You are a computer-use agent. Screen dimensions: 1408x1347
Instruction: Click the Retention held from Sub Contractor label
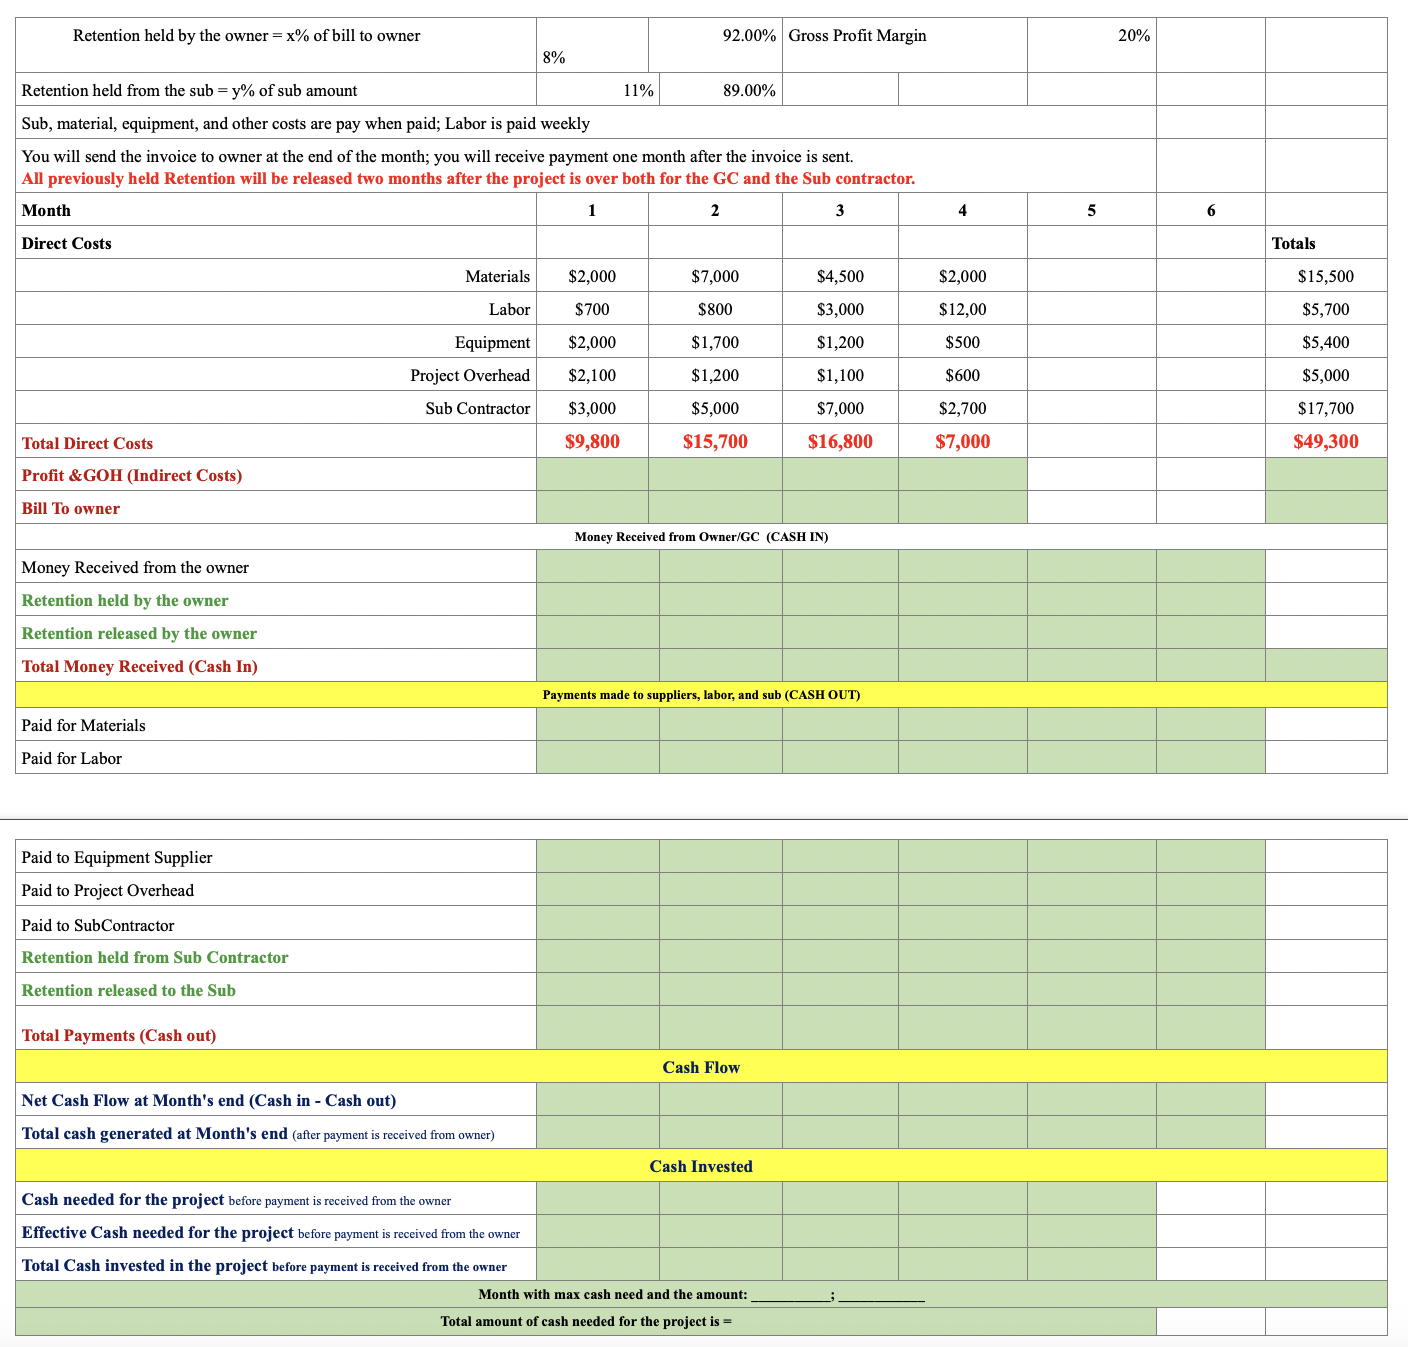tap(155, 957)
